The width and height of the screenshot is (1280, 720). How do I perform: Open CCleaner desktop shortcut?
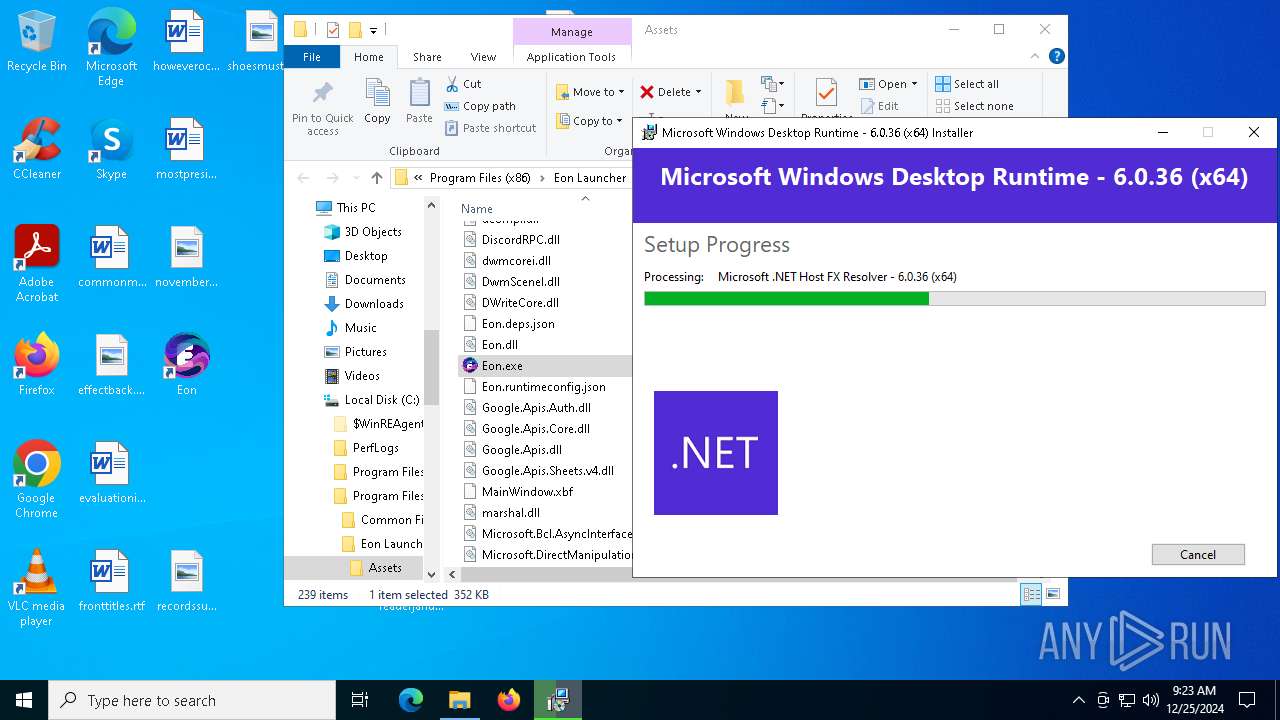pyautogui.click(x=37, y=149)
